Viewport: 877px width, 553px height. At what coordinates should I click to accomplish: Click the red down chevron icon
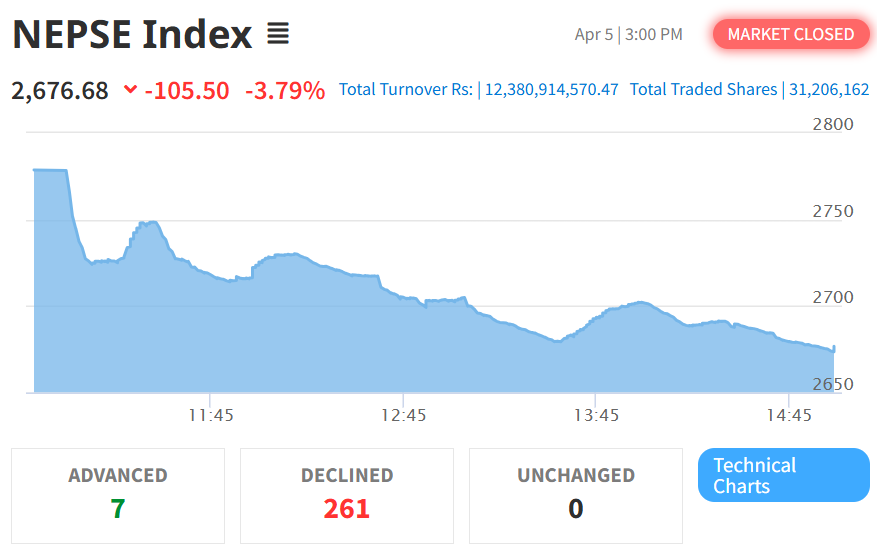pos(130,90)
